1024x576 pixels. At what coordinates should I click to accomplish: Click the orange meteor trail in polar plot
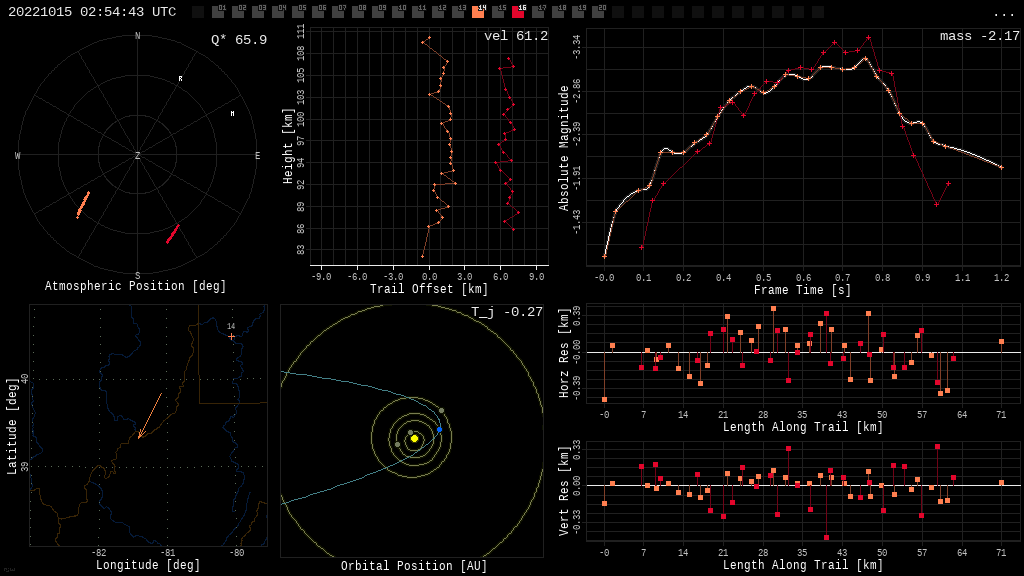(83, 204)
